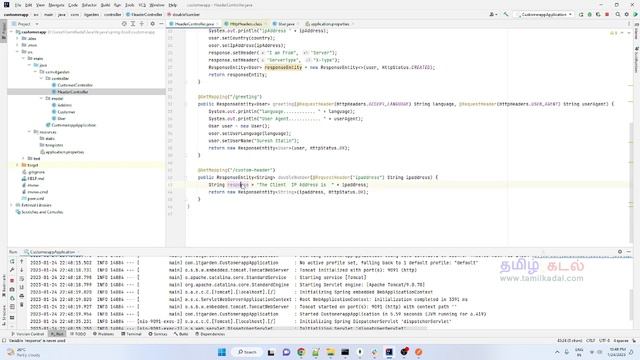Image resolution: width=640 pixels, height=360 pixels.
Task: Click the Debug bug icon in top toolbar
Action: click(589, 14)
